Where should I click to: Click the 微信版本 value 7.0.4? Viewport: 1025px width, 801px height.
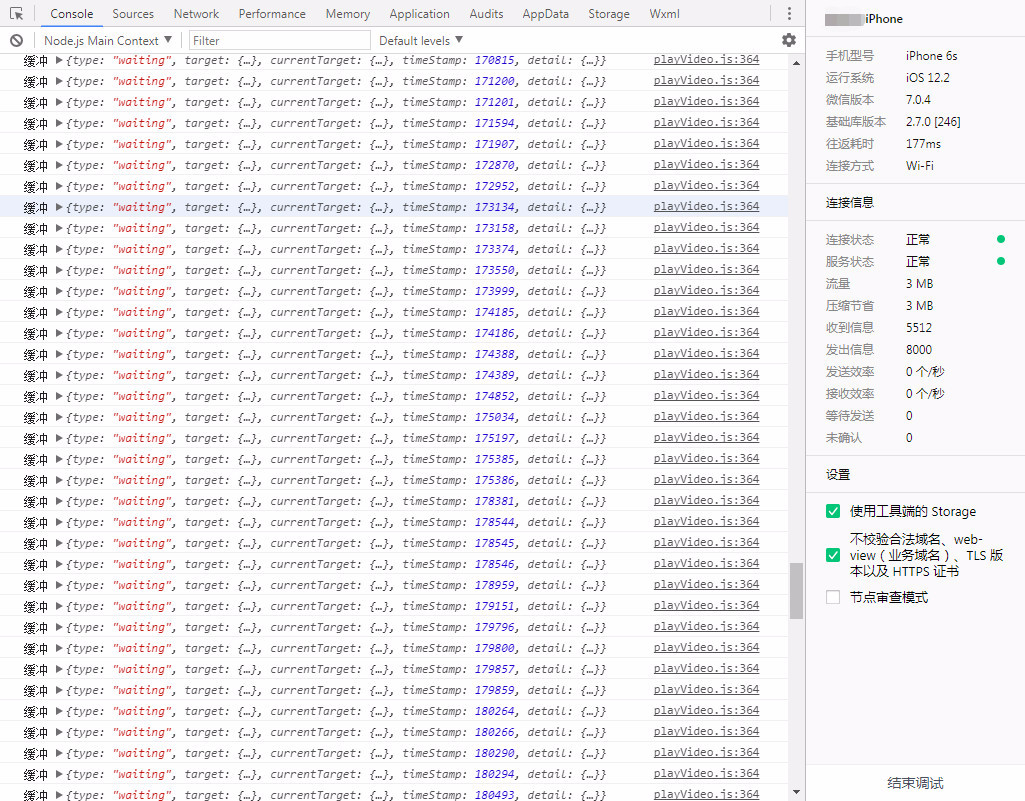918,100
